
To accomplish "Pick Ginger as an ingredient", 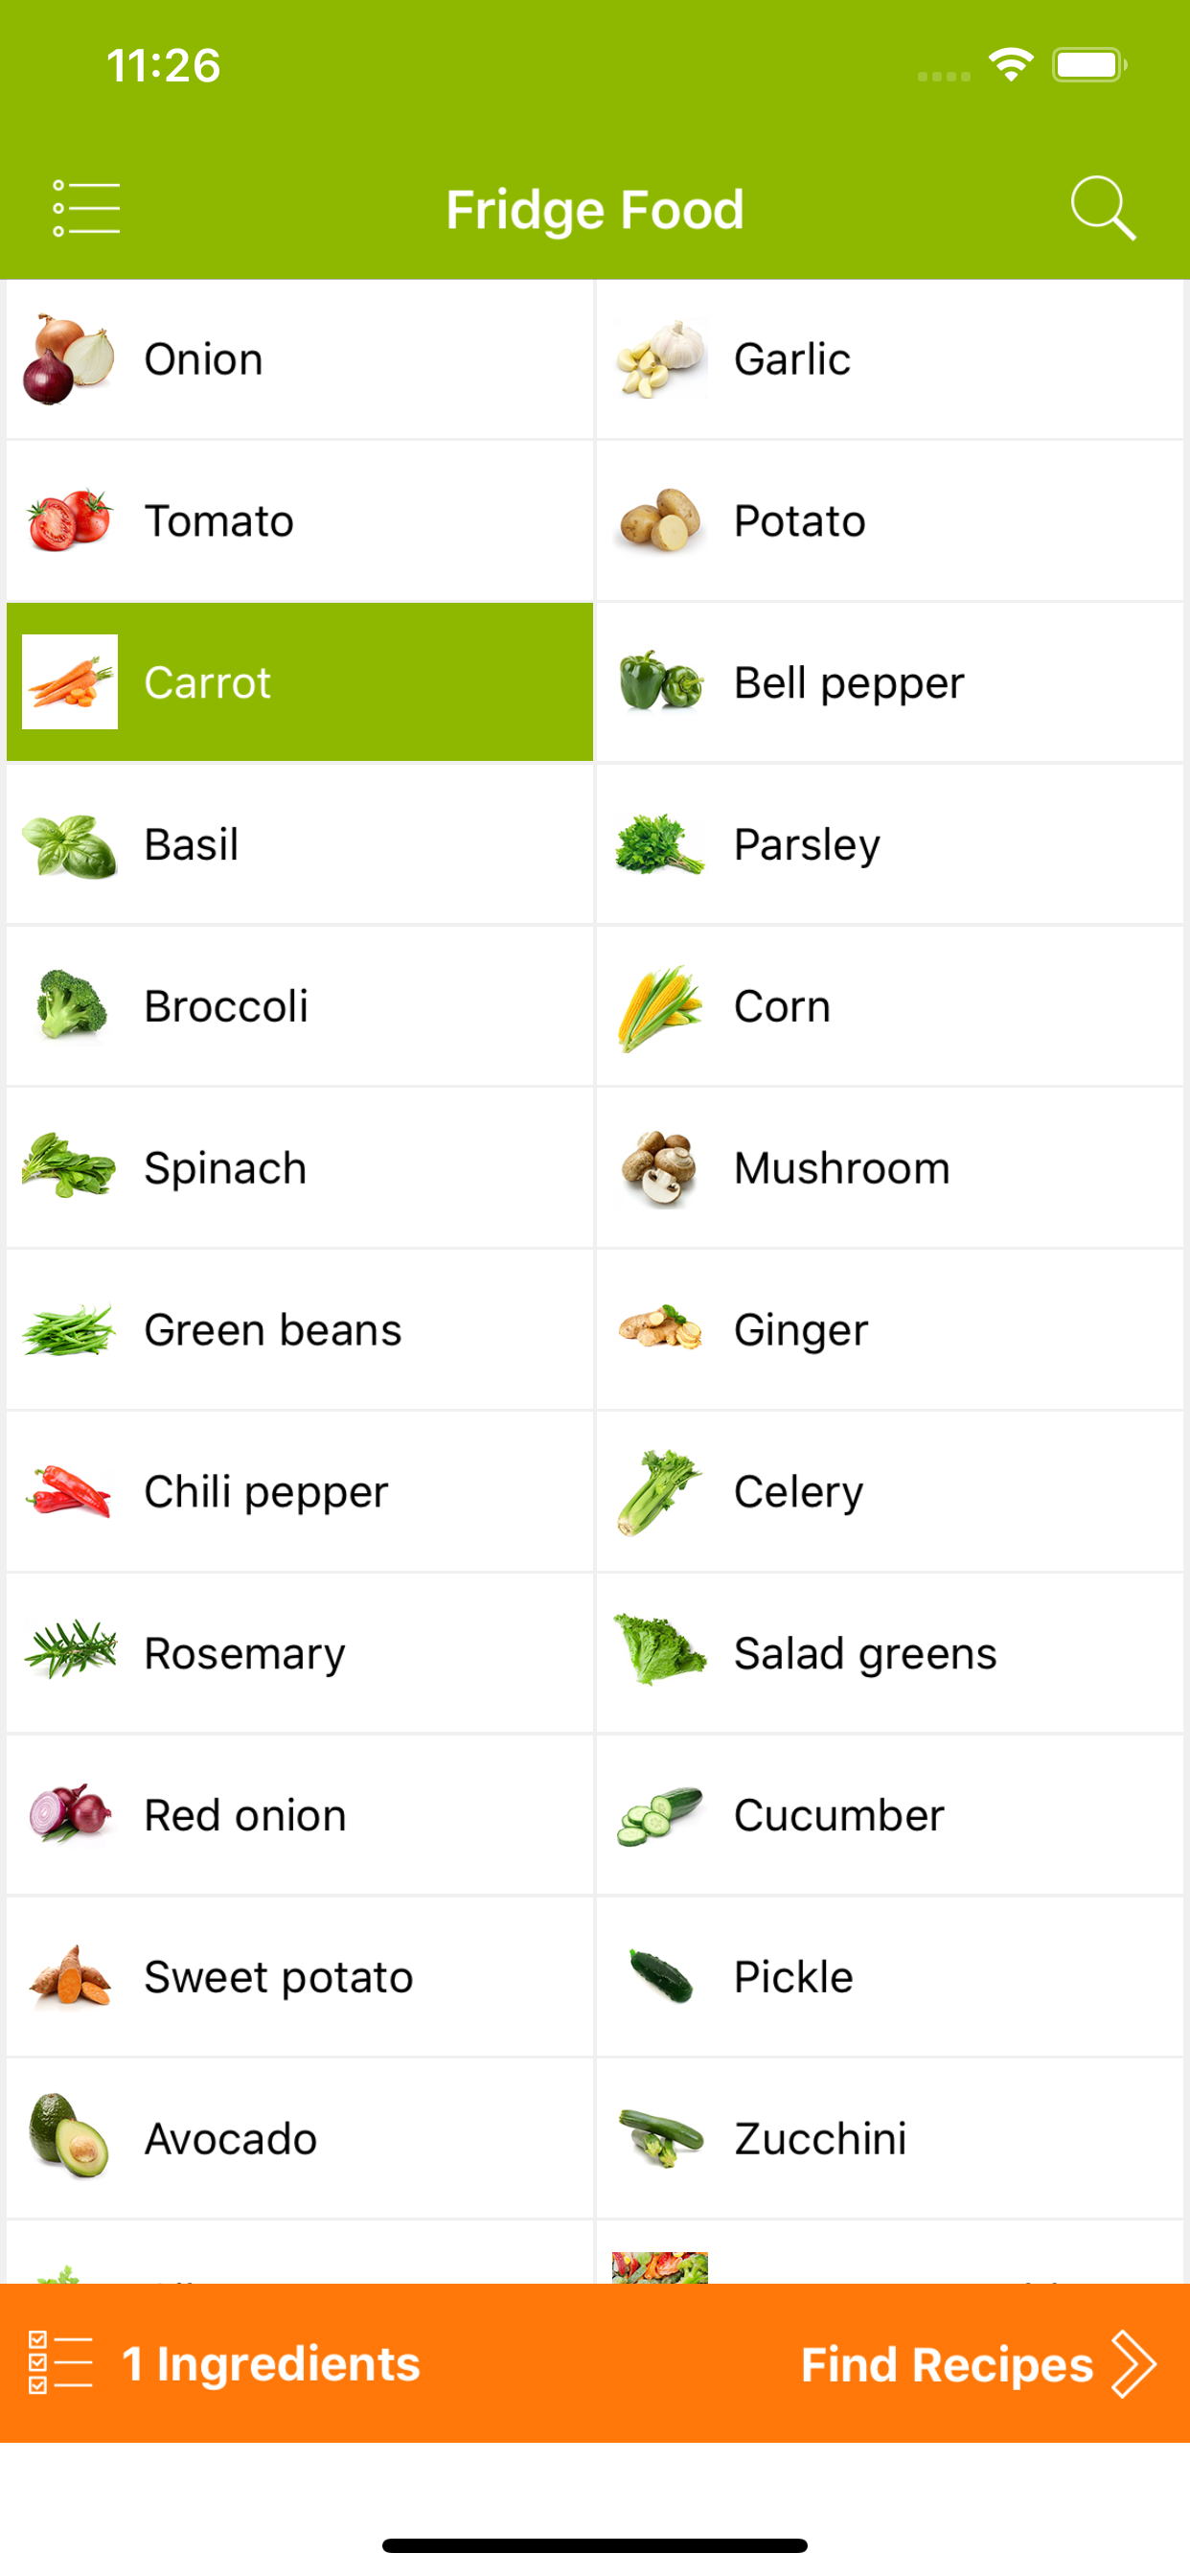I will [889, 1330].
